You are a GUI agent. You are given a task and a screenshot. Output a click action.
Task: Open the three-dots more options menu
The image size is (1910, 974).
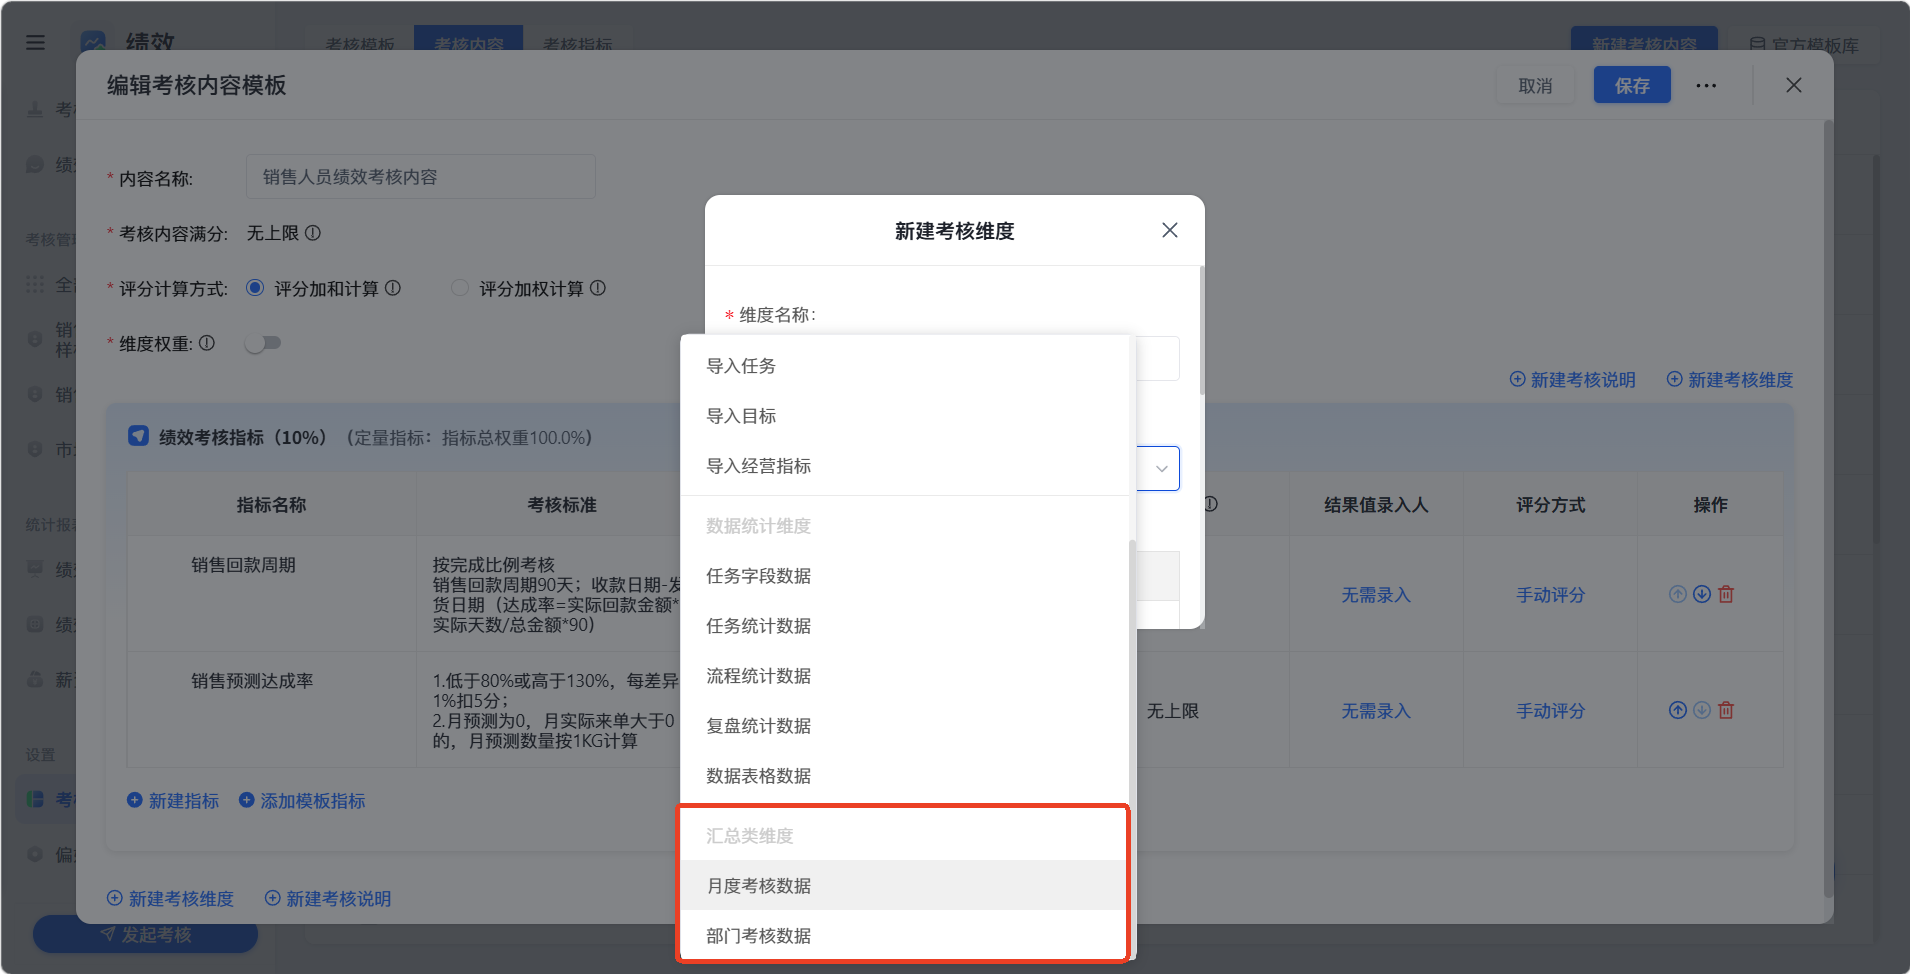1706,85
